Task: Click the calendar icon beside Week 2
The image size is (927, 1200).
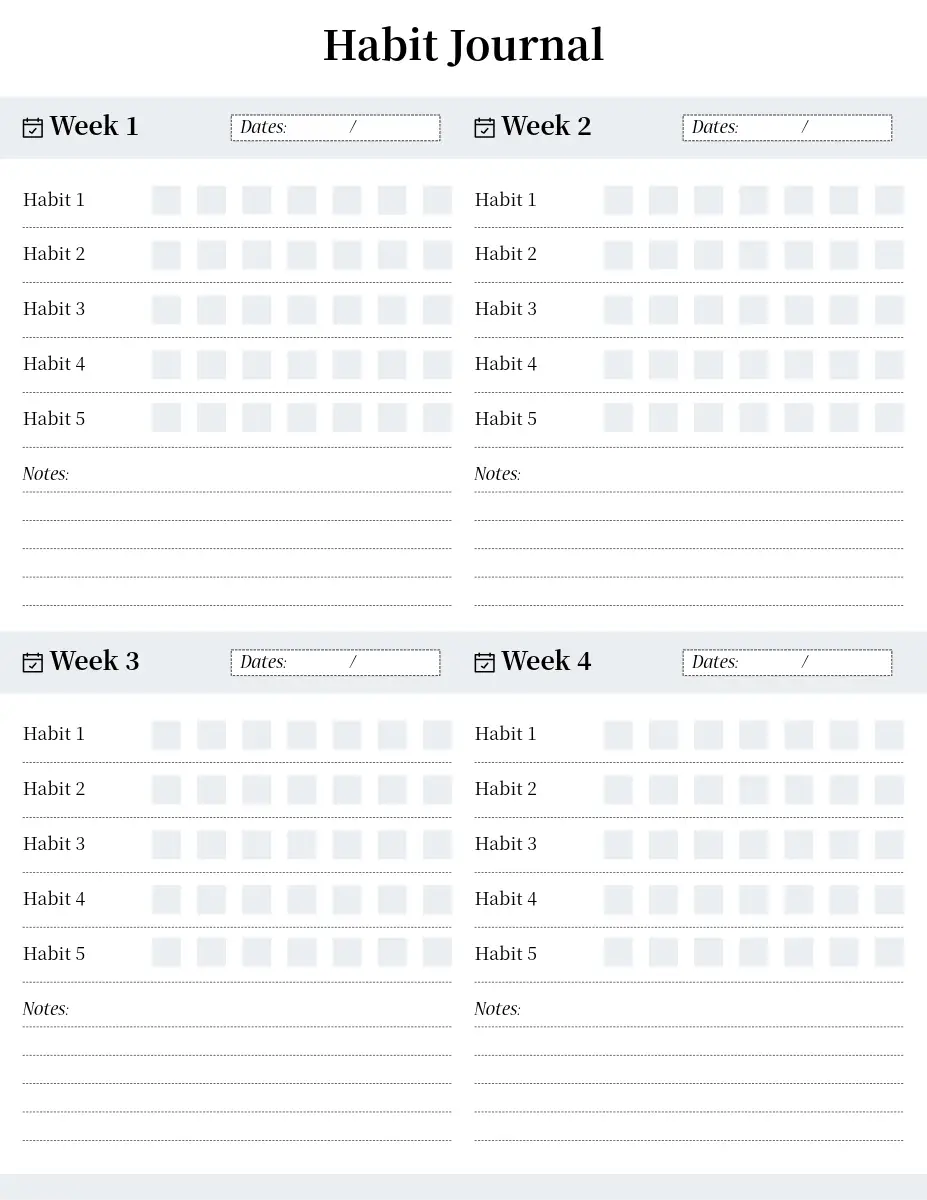Action: [x=485, y=128]
